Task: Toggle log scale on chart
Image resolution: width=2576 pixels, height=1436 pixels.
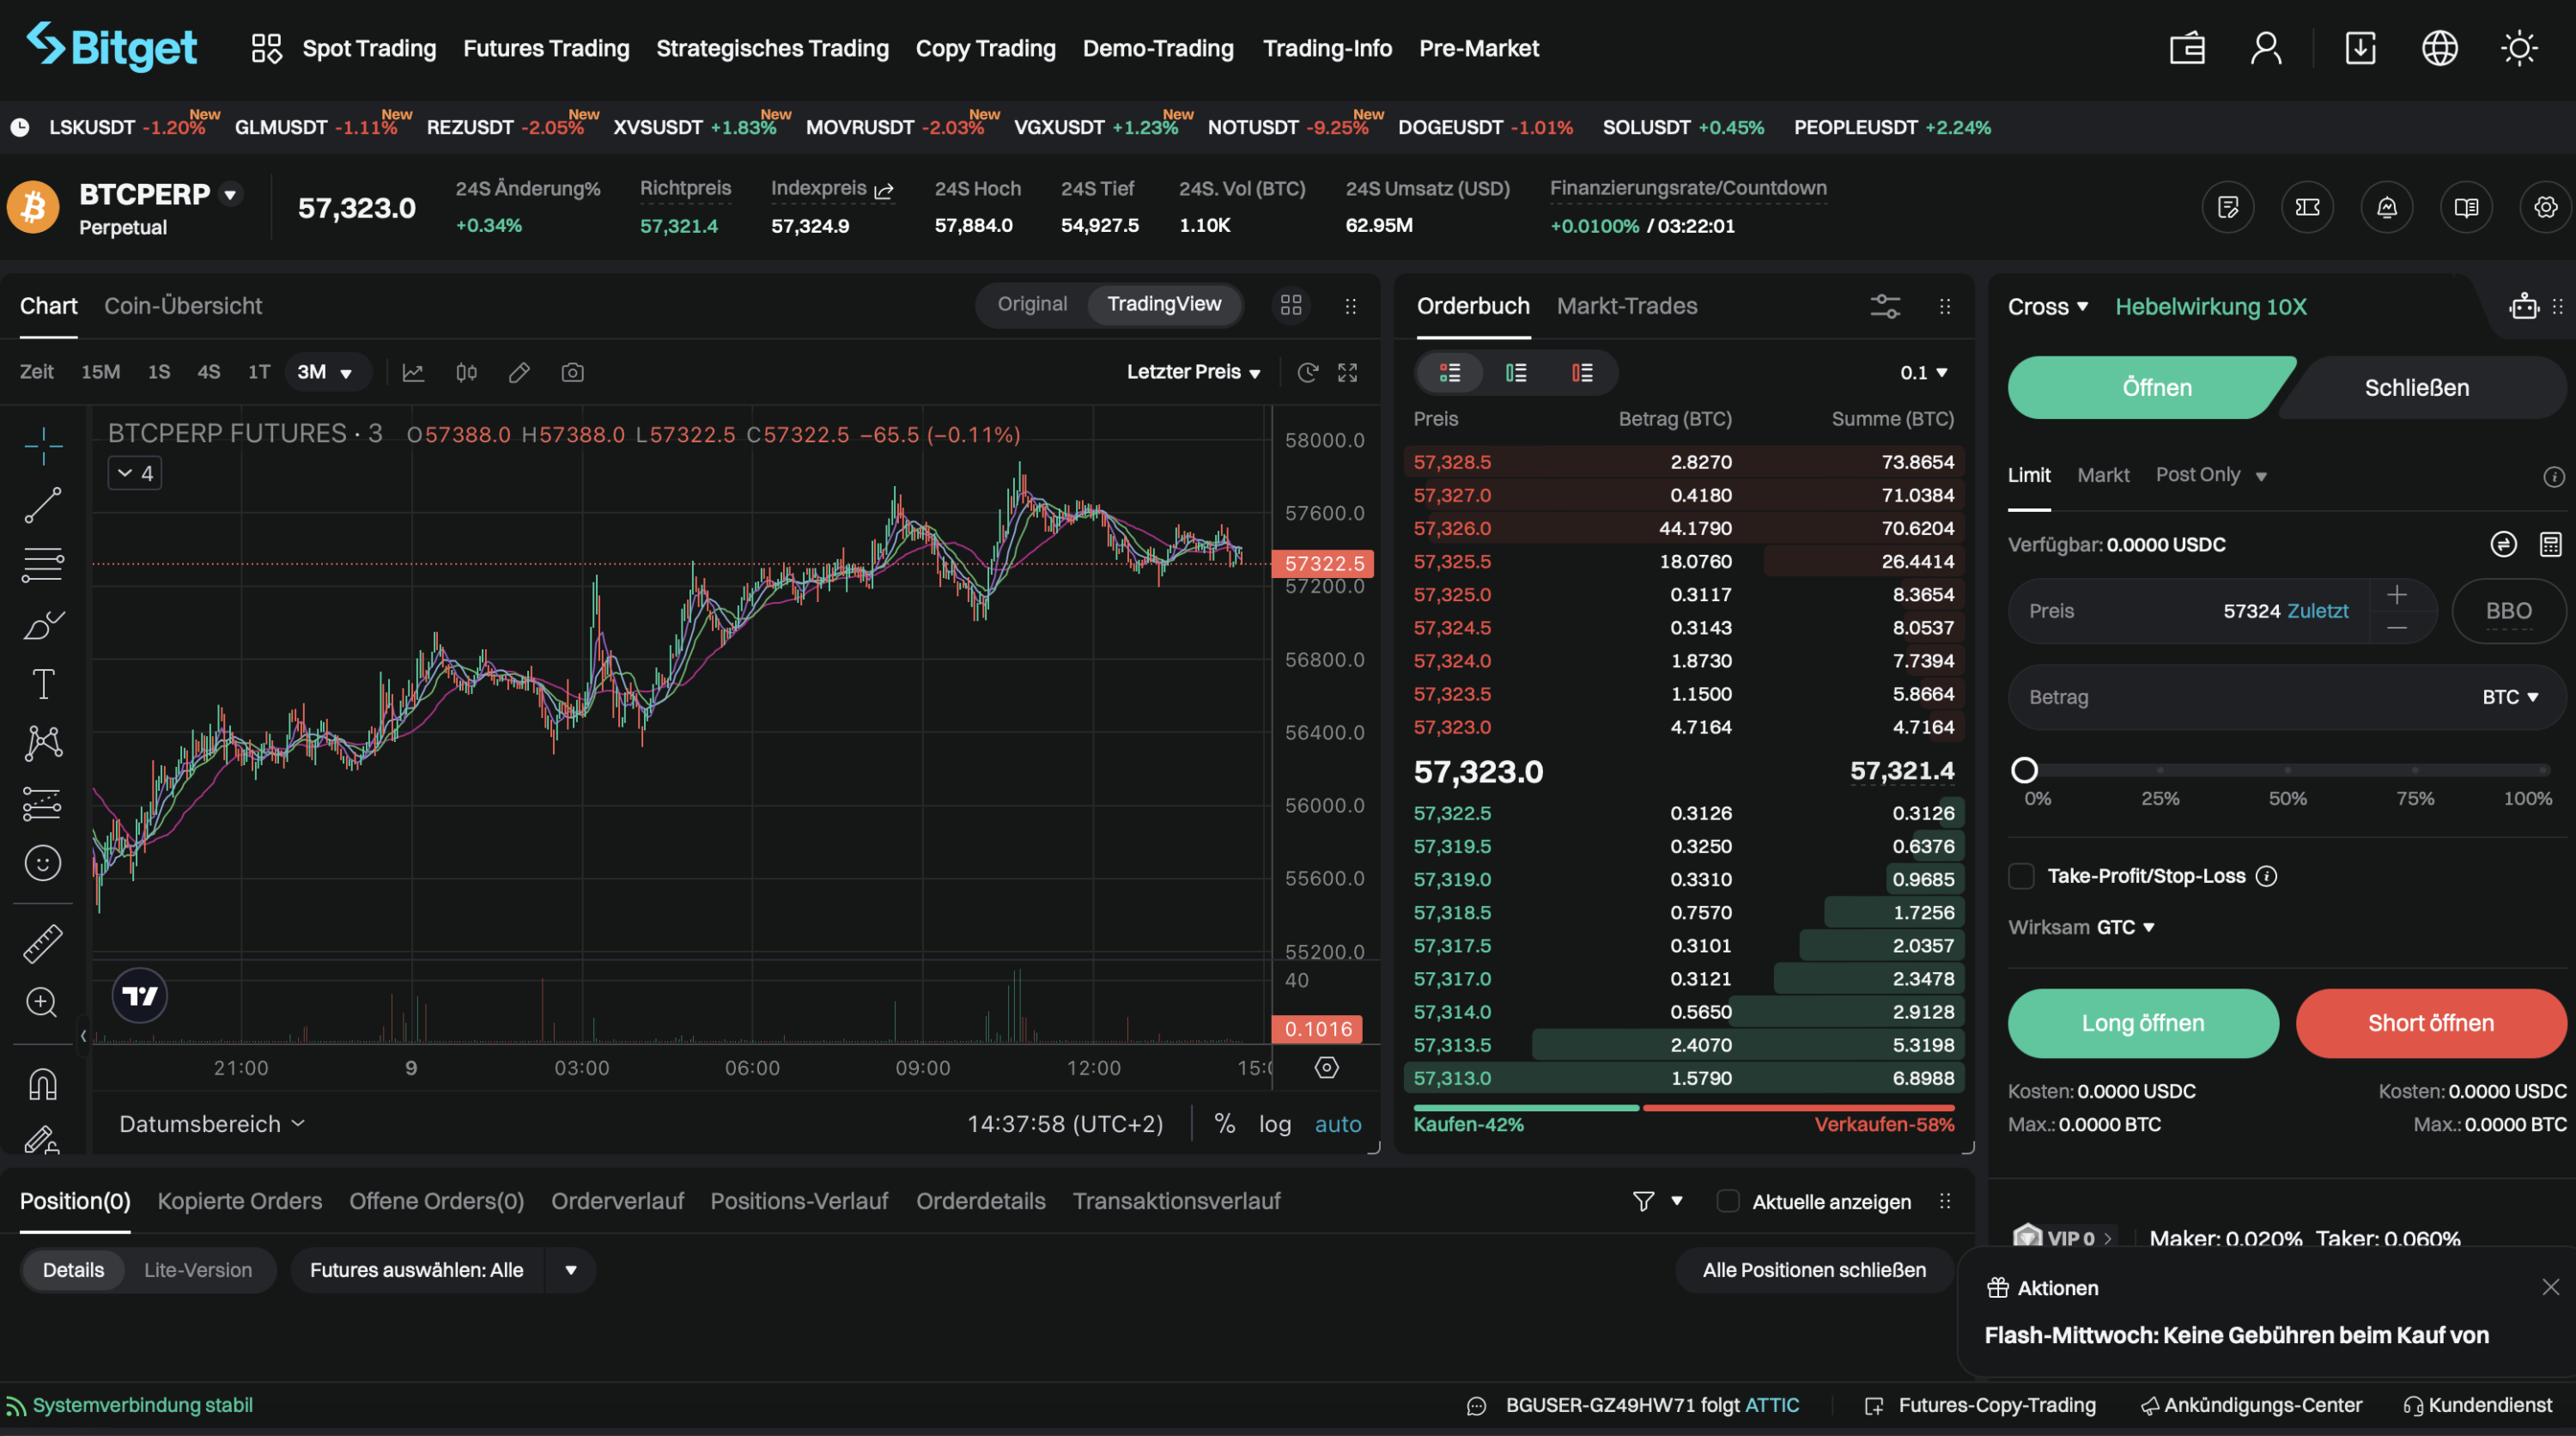Action: coord(1274,1124)
